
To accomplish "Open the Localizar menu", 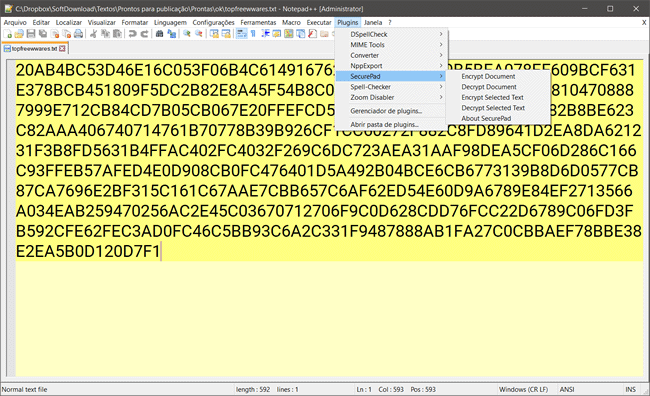I will click(x=69, y=22).
